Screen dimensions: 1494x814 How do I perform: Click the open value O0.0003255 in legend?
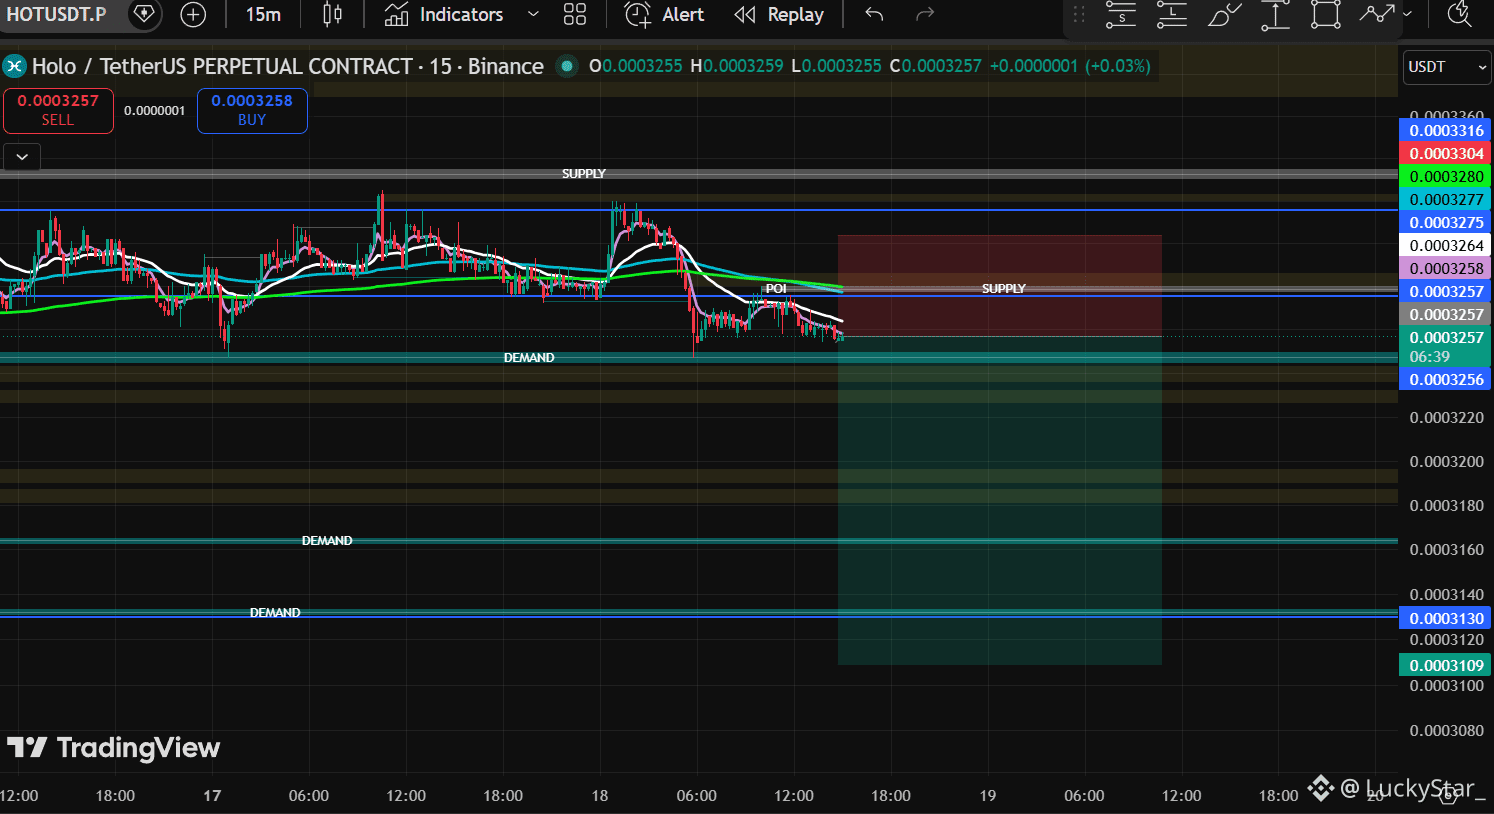tap(636, 67)
